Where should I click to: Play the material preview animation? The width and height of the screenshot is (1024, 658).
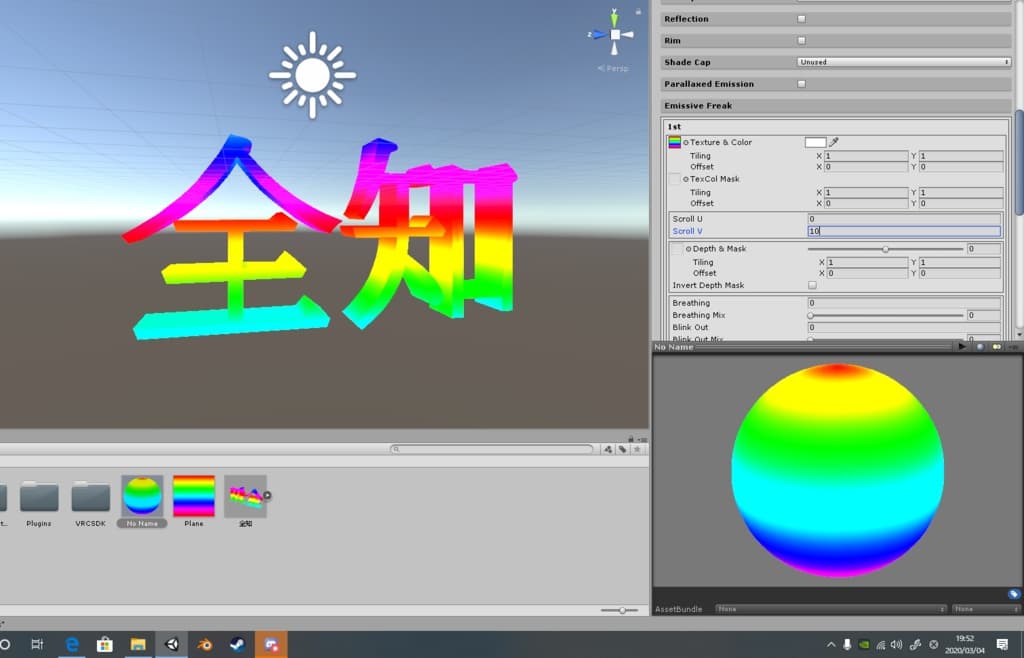962,347
